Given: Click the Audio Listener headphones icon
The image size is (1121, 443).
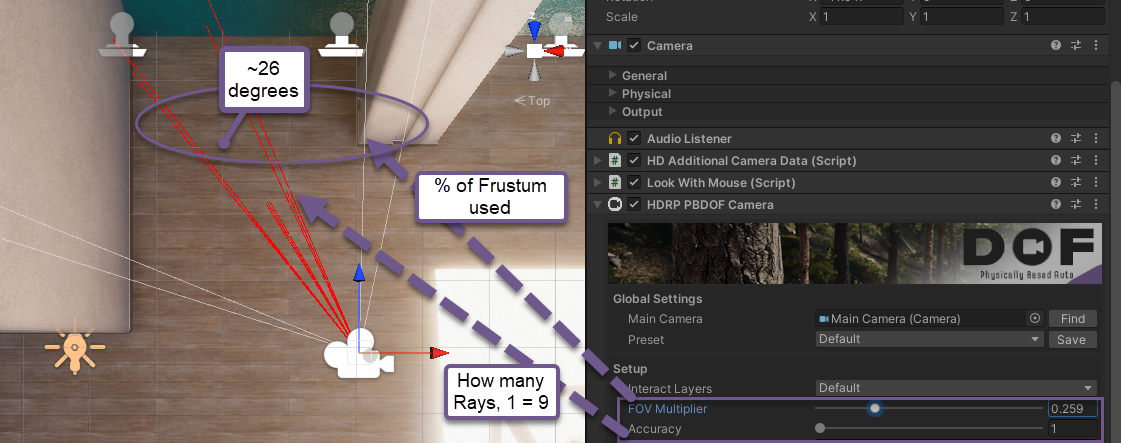Looking at the screenshot, I should tap(615, 139).
